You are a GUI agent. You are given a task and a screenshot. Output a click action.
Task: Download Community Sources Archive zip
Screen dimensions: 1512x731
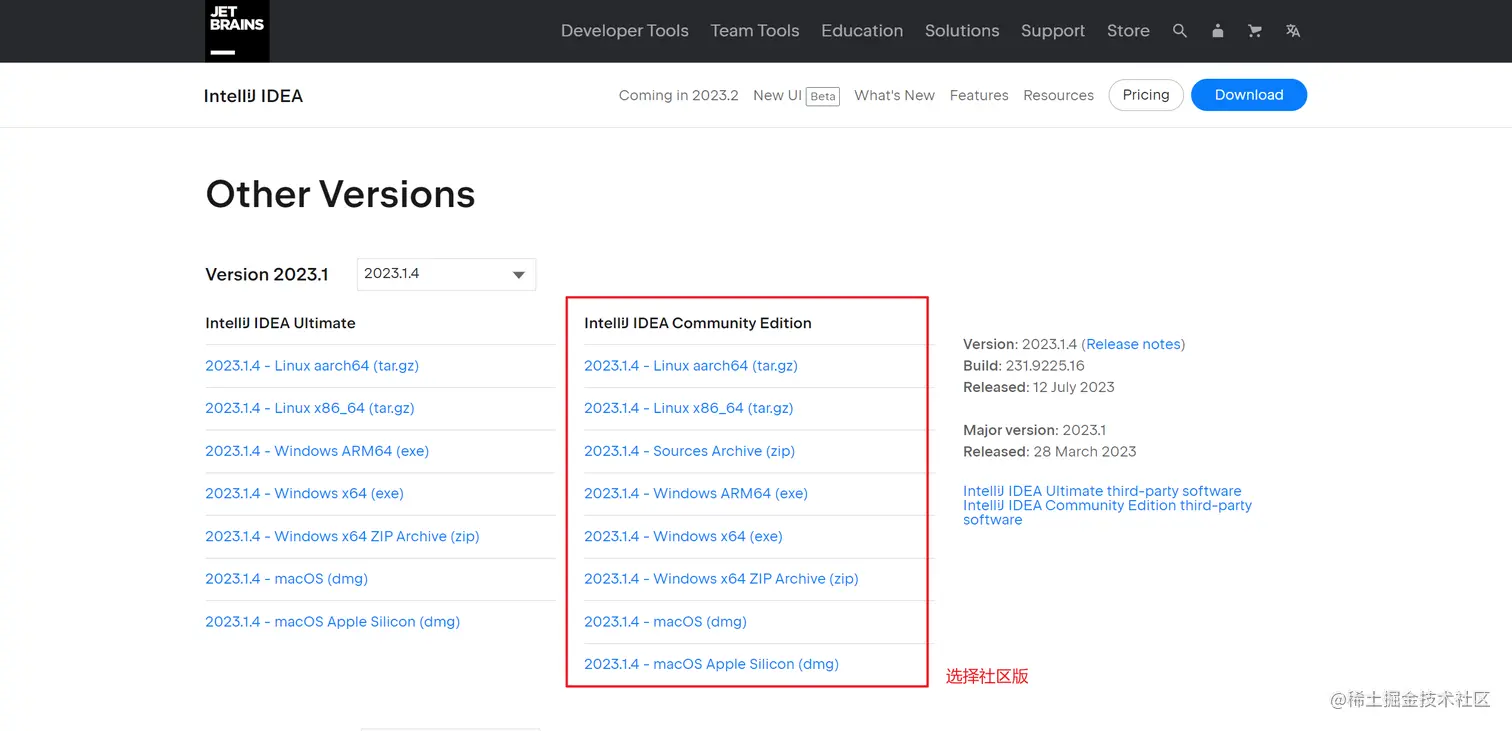pyautogui.click(x=690, y=451)
